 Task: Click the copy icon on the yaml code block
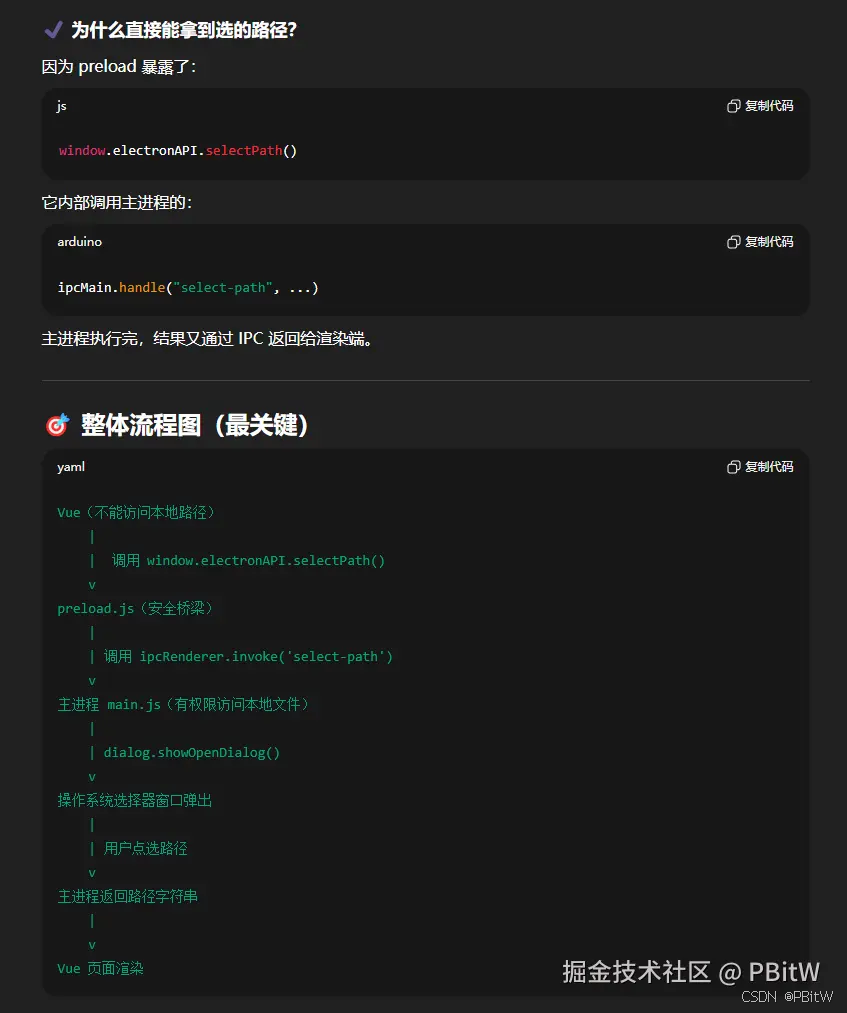pos(734,467)
